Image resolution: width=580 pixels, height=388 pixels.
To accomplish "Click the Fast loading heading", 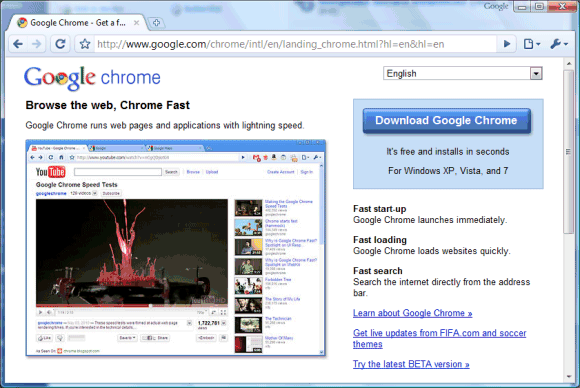I will (x=380, y=240).
